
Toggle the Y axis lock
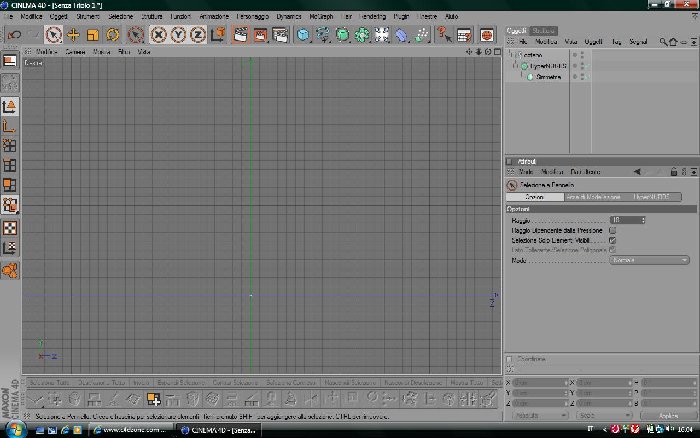click(x=178, y=34)
